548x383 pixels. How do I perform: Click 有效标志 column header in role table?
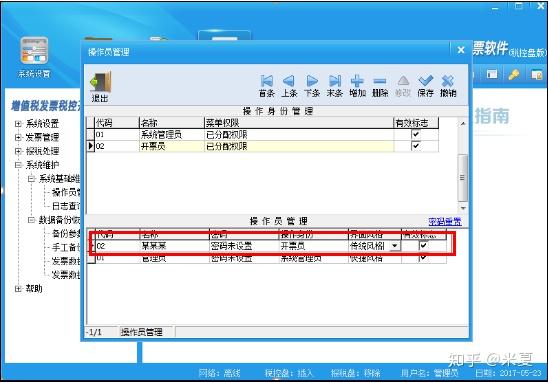(416, 123)
